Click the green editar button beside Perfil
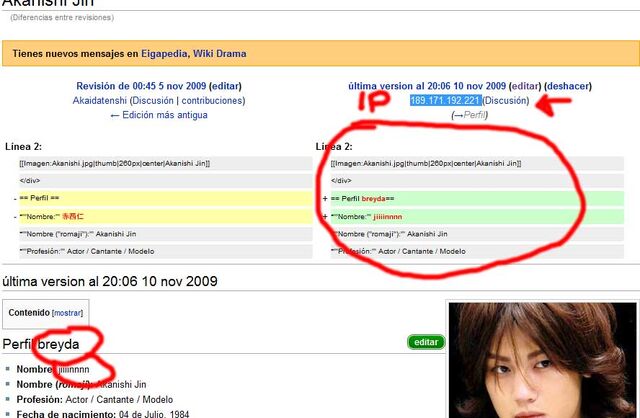The image size is (640, 418). pyautogui.click(x=426, y=342)
